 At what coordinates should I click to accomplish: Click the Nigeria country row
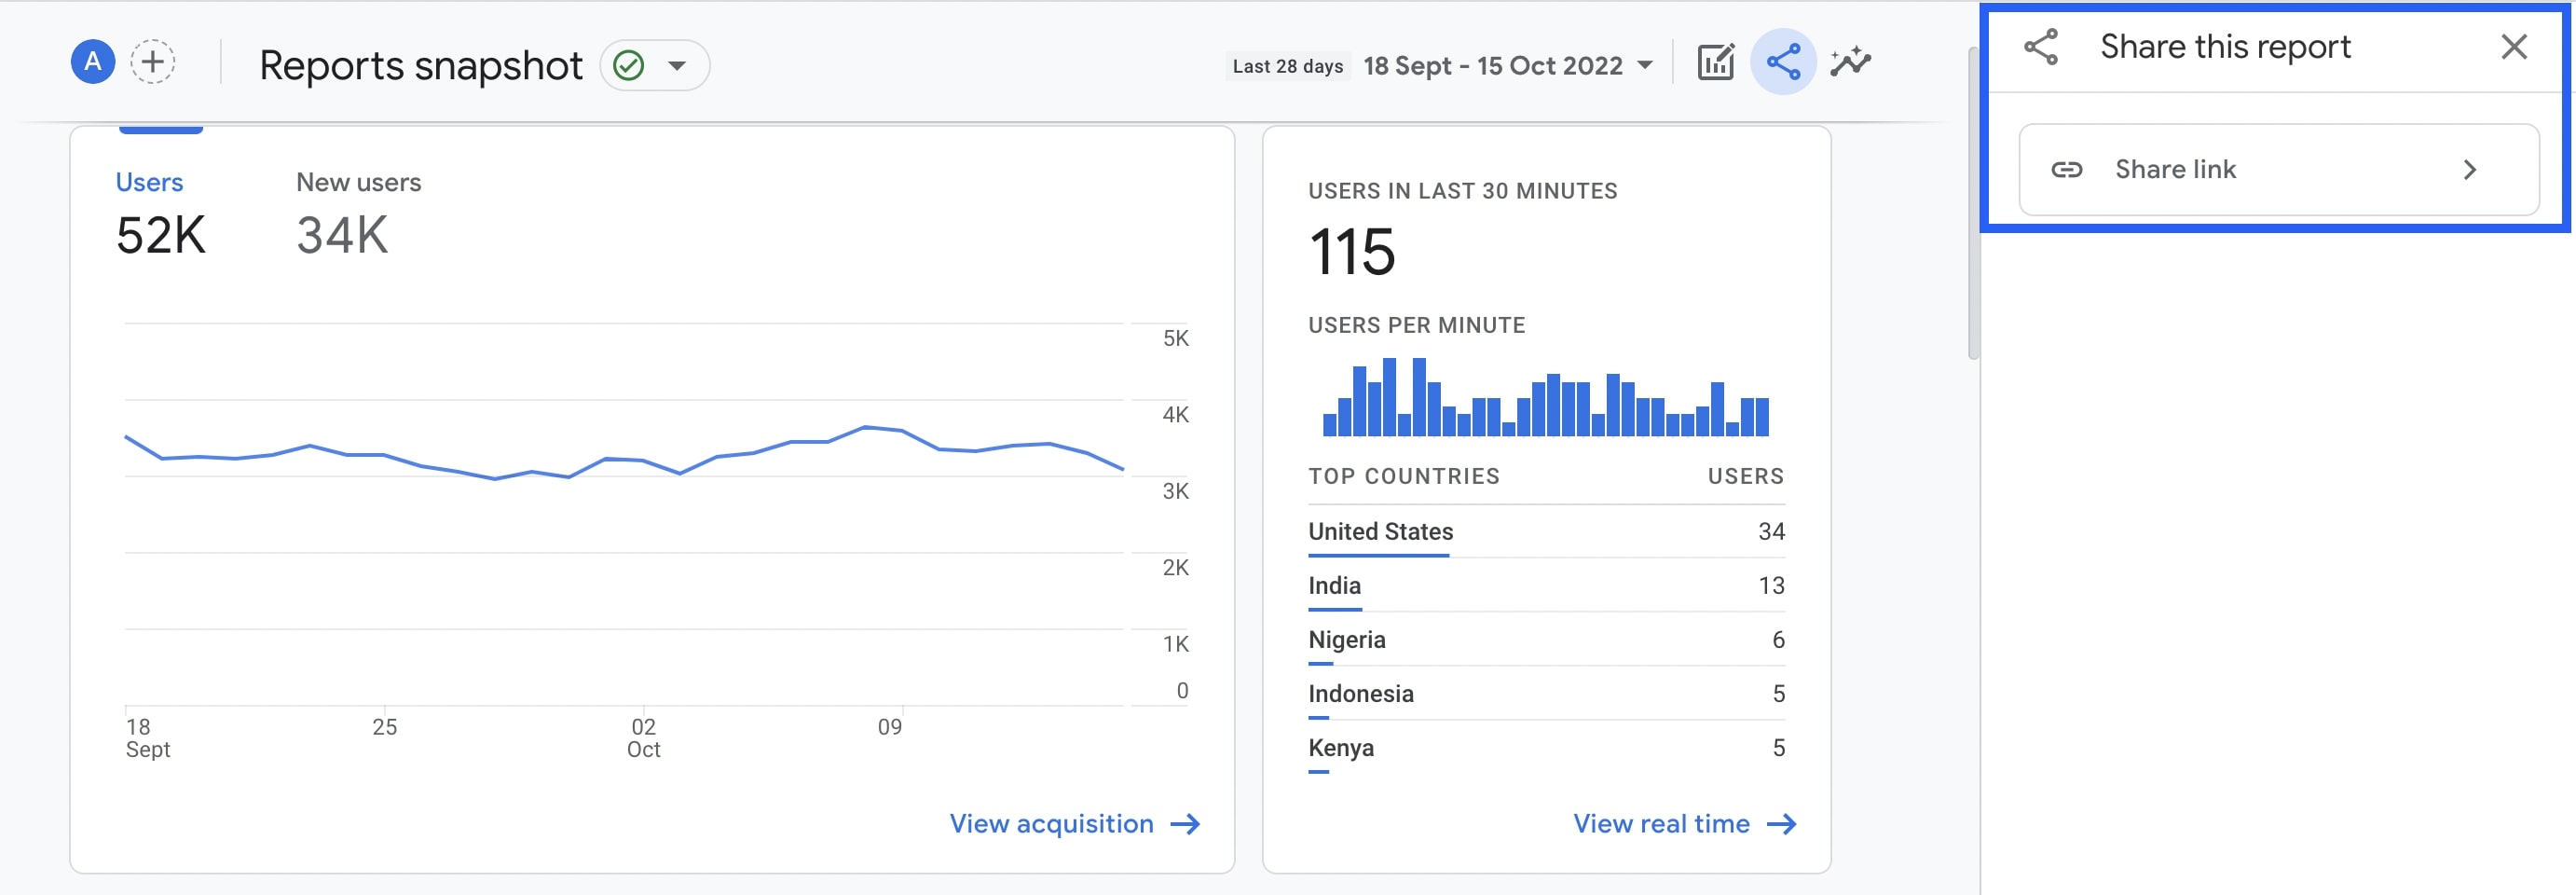click(1546, 640)
